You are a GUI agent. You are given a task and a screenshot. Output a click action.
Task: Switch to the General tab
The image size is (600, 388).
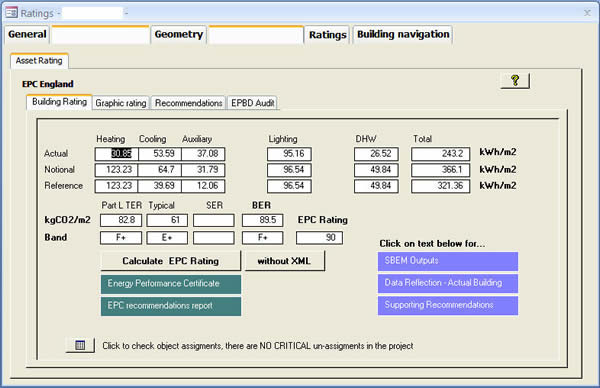27,34
